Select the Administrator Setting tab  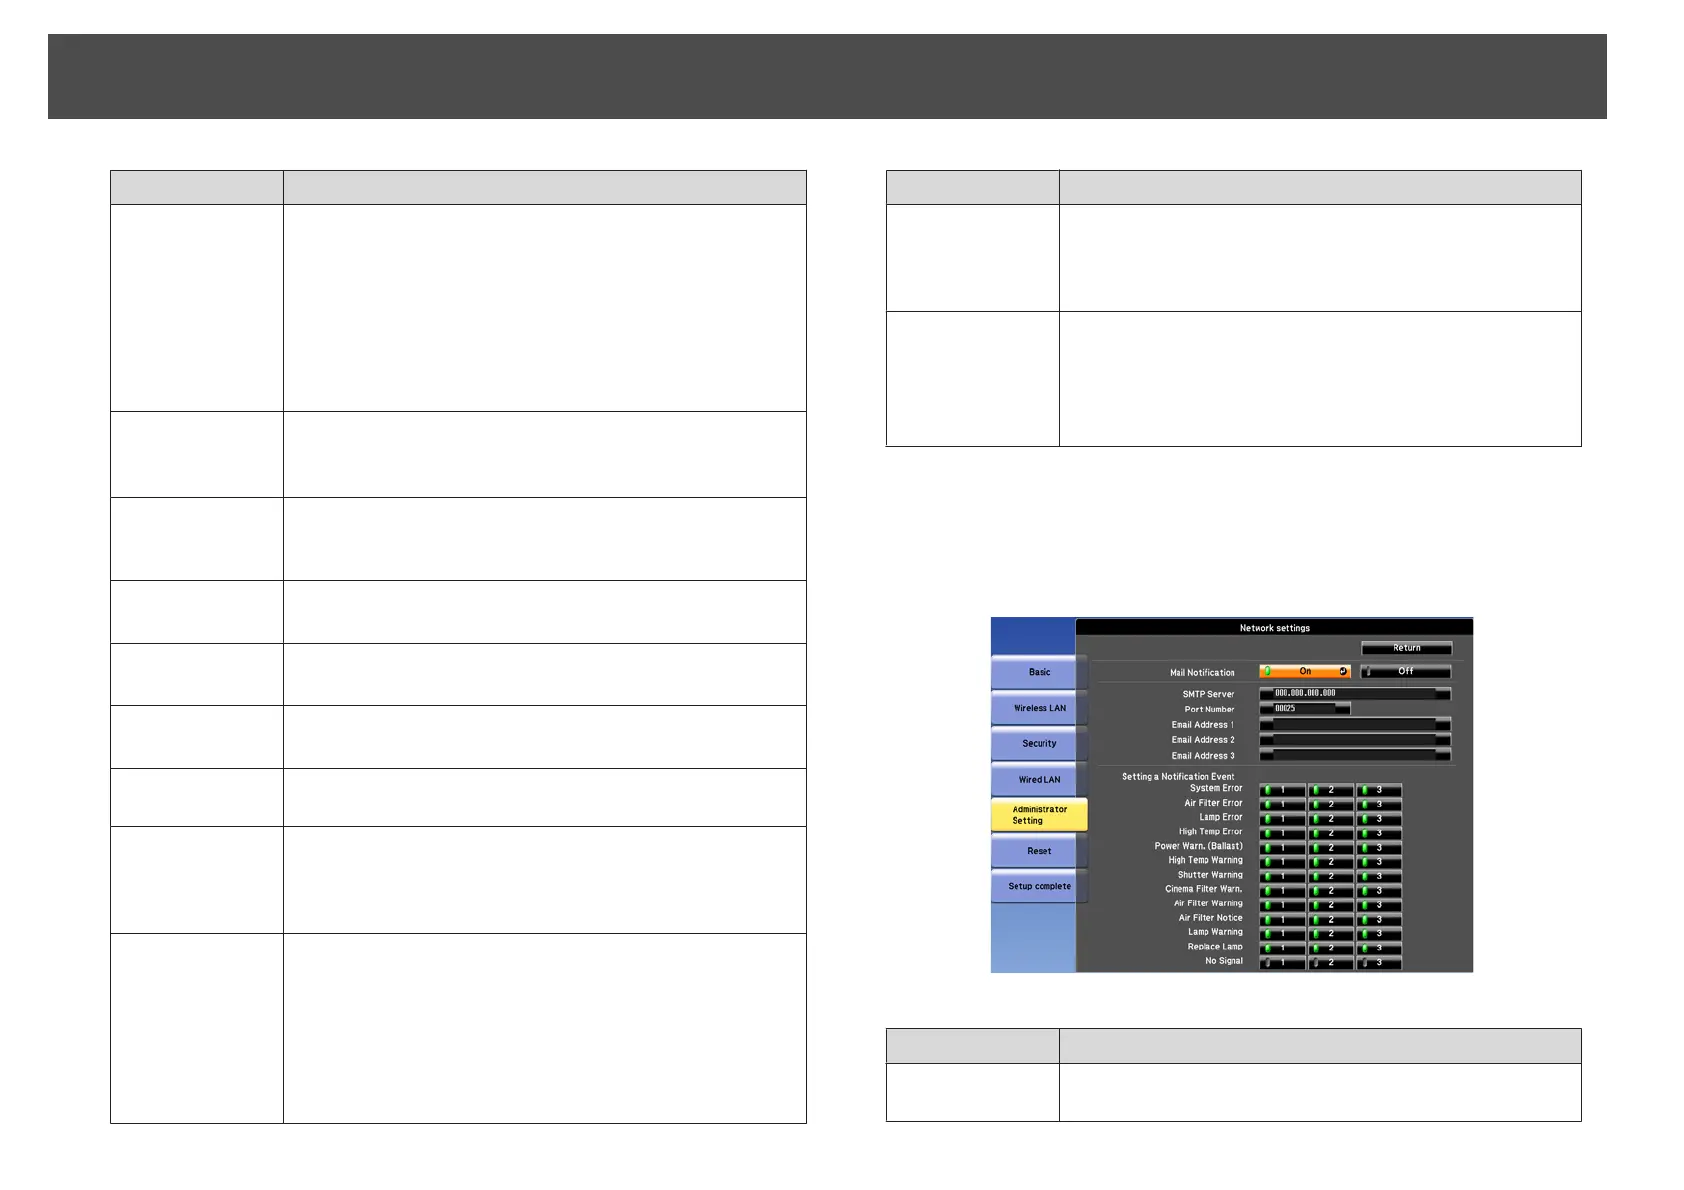[1039, 815]
